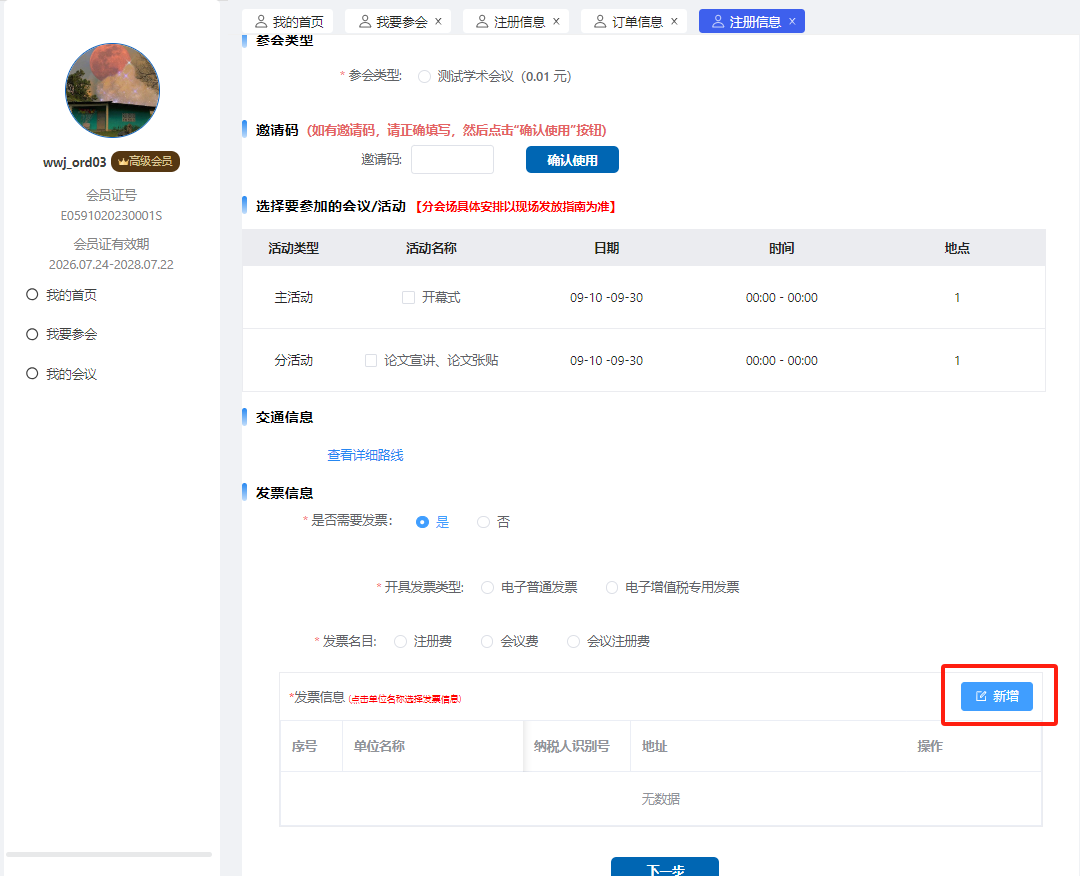Close the active 注册信息 tab
Viewport: 1080px width, 876px height.
(x=792, y=21)
